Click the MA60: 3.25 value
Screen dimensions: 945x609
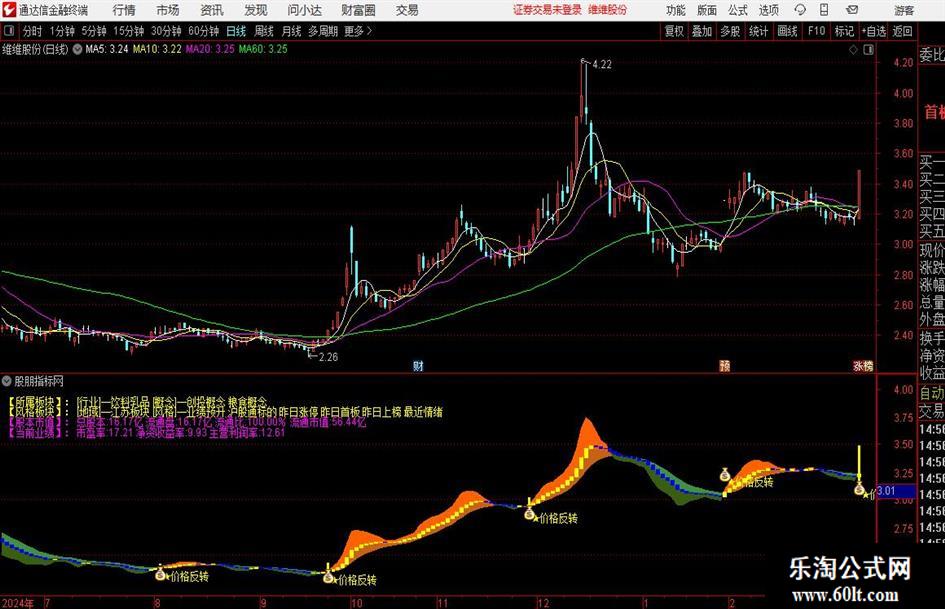[263, 49]
